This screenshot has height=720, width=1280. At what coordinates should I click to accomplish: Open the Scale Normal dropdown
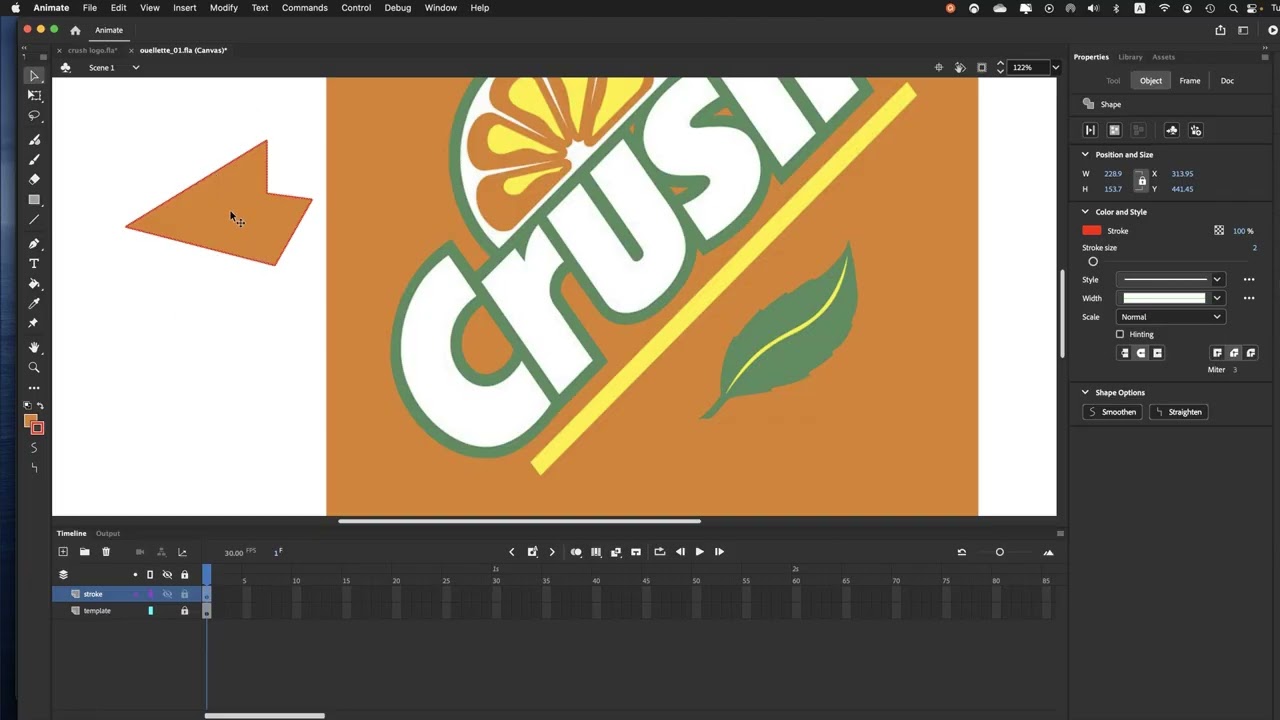coord(1170,317)
